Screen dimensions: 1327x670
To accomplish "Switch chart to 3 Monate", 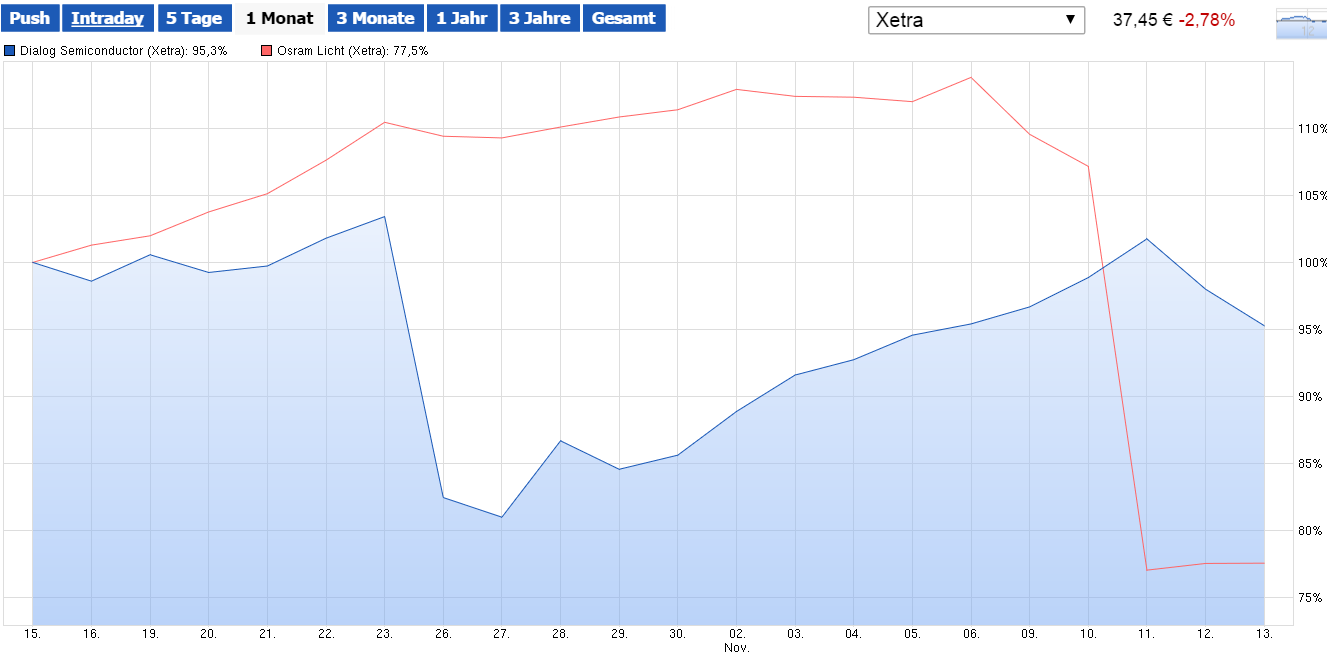I will pyautogui.click(x=375, y=18).
